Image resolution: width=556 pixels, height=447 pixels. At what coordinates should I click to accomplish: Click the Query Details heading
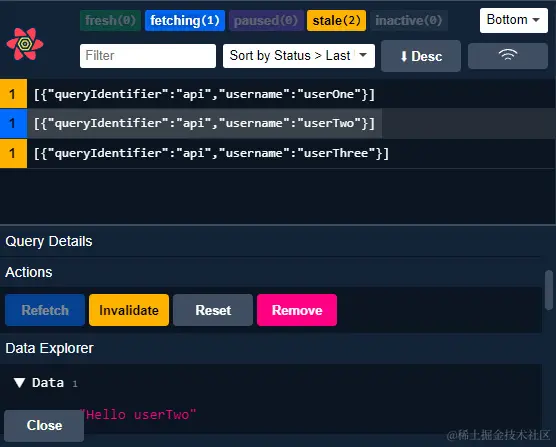point(49,241)
